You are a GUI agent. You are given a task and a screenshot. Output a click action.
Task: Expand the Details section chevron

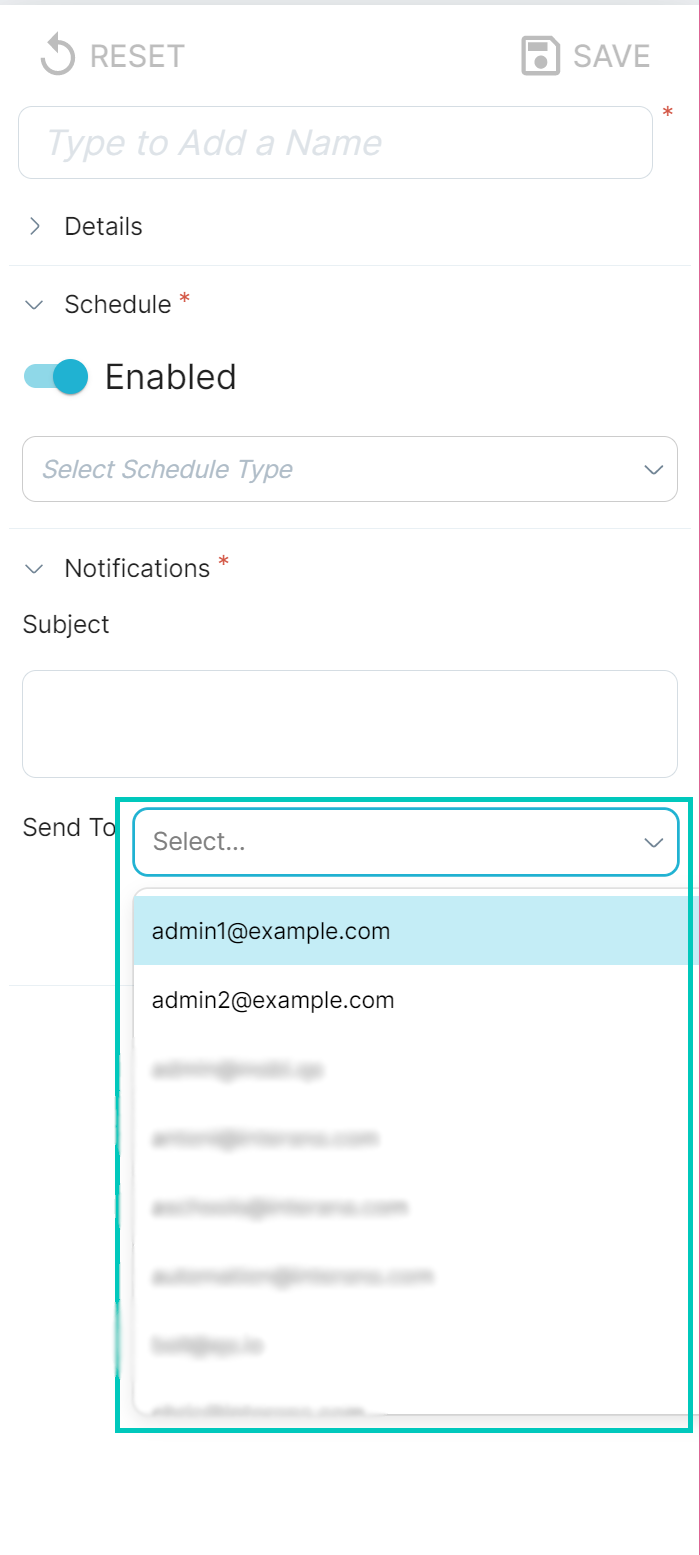click(35, 226)
